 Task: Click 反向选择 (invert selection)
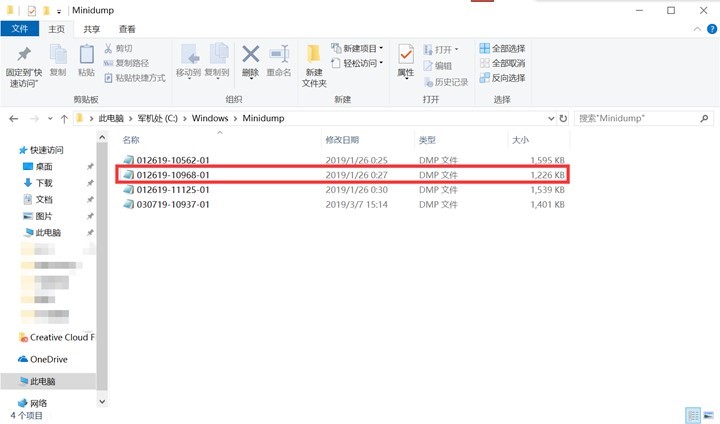coord(501,78)
